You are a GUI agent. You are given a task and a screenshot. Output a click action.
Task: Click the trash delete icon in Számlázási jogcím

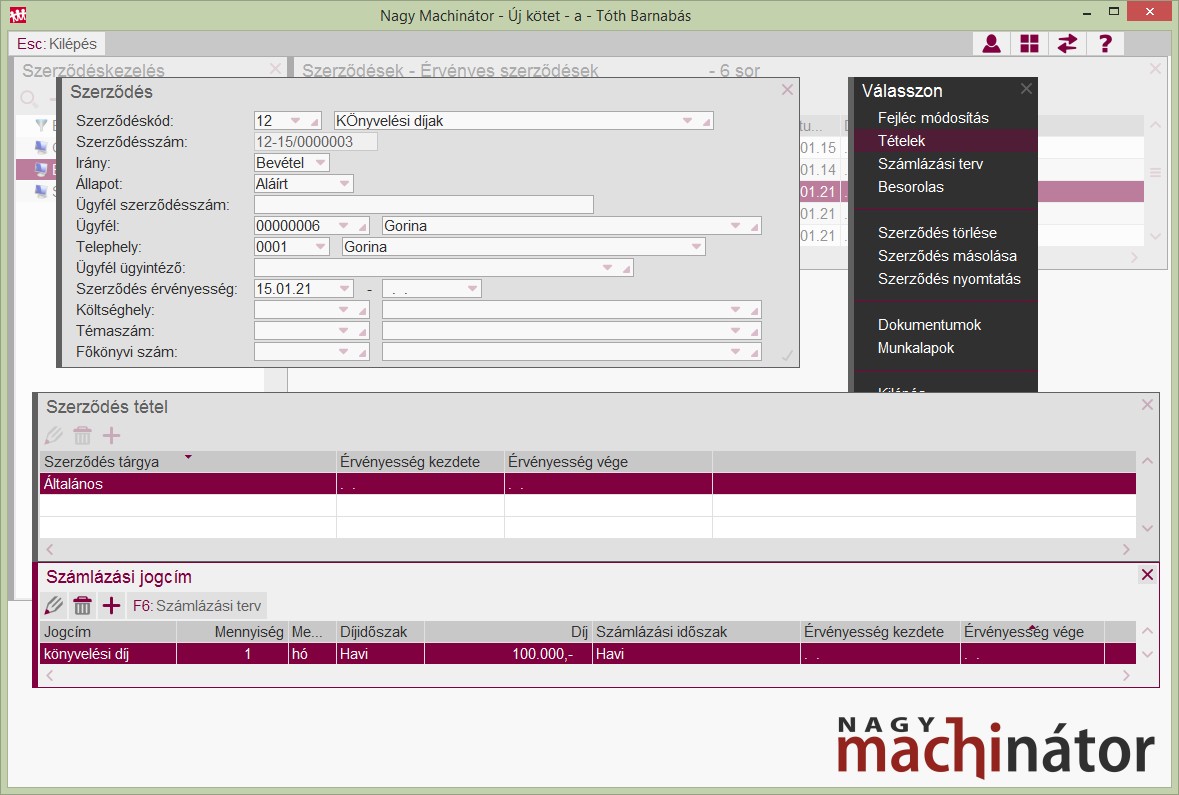83,605
